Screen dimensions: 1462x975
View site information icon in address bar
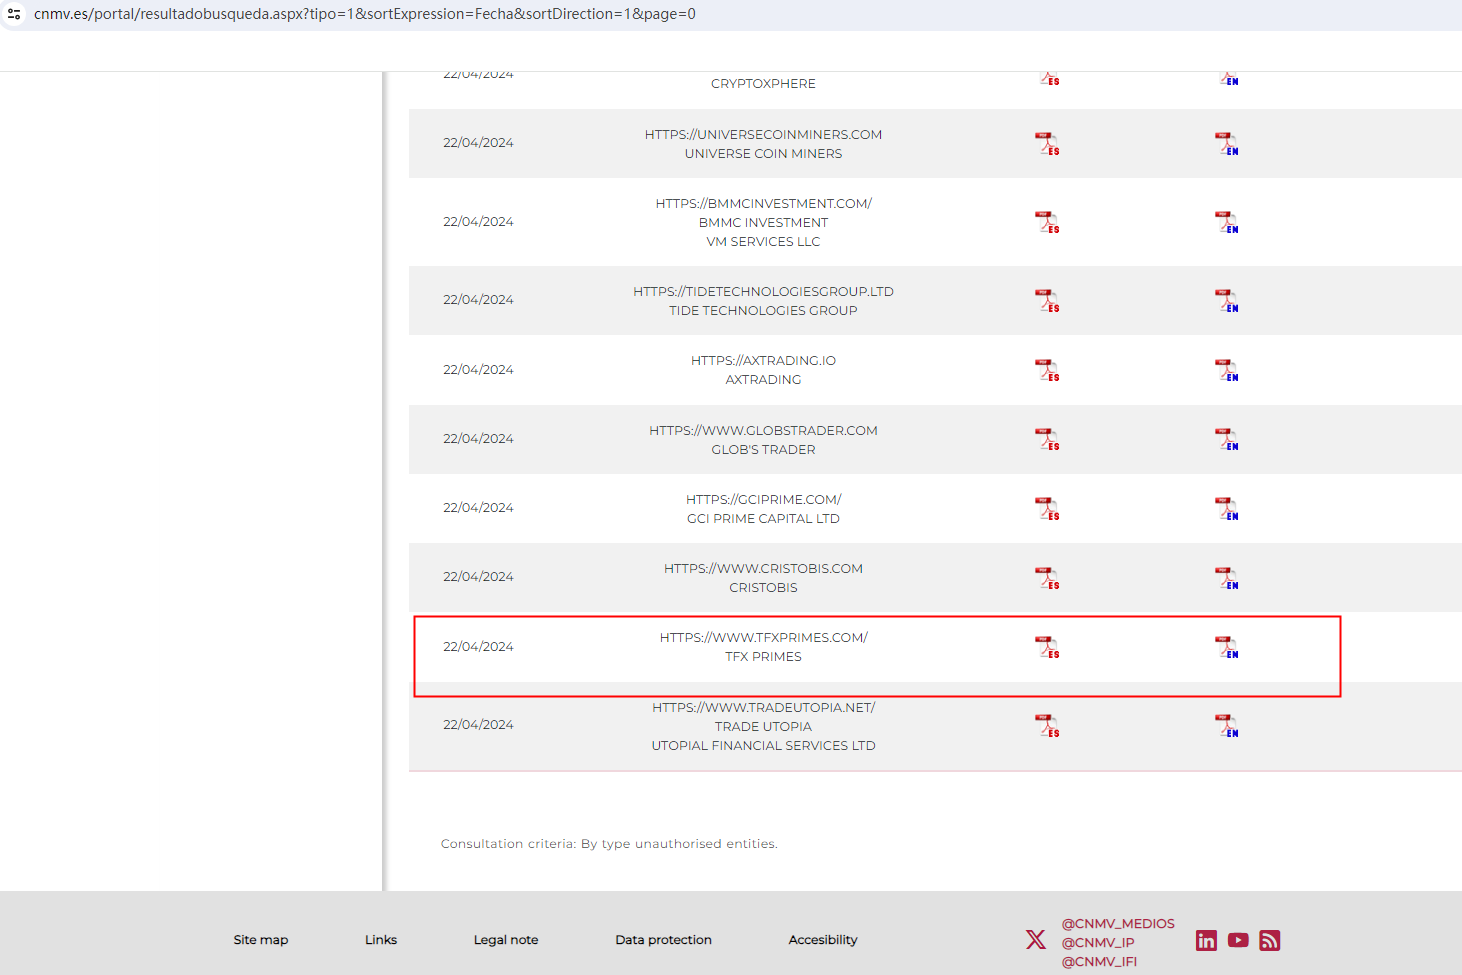(14, 14)
